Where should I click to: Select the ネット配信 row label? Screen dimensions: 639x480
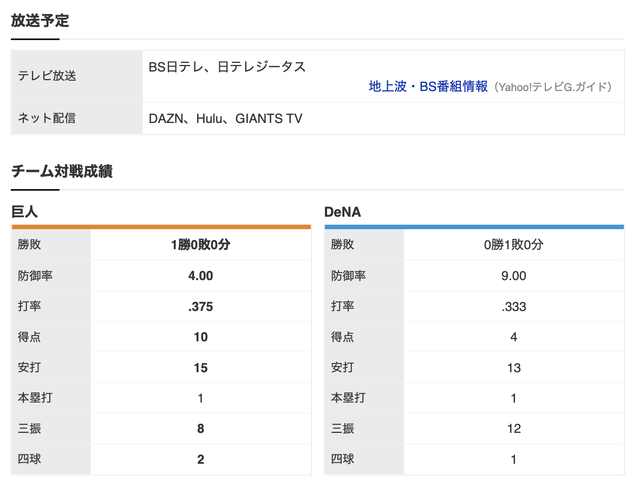coord(47,118)
